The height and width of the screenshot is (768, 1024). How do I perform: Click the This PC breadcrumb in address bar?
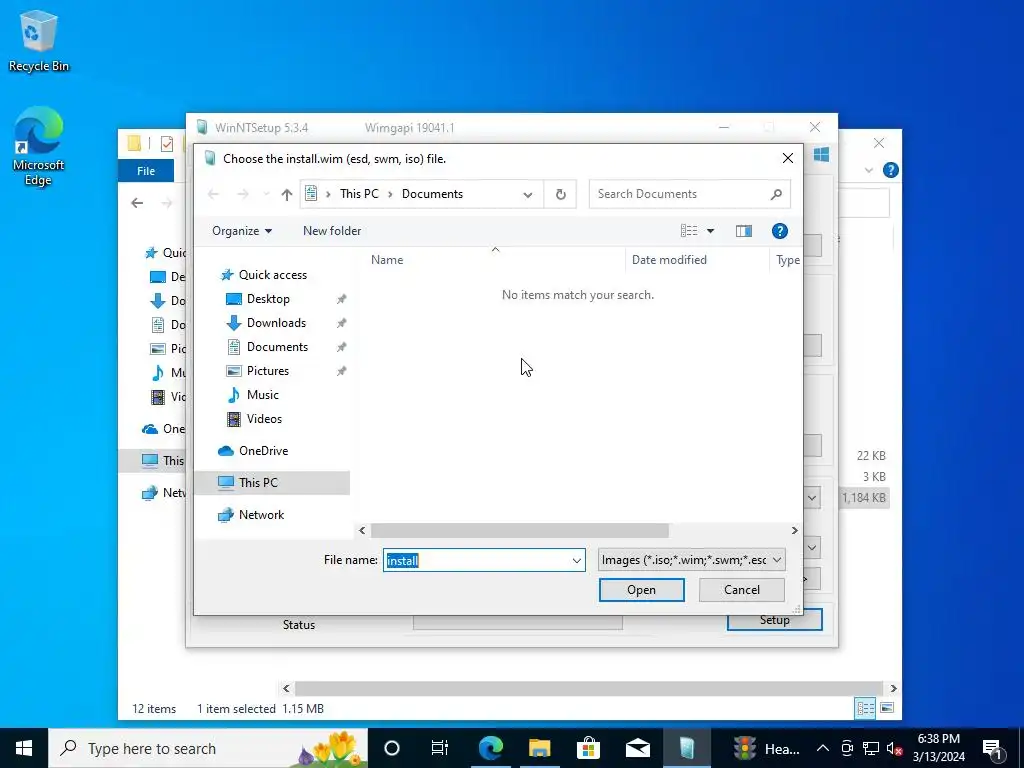tap(359, 194)
